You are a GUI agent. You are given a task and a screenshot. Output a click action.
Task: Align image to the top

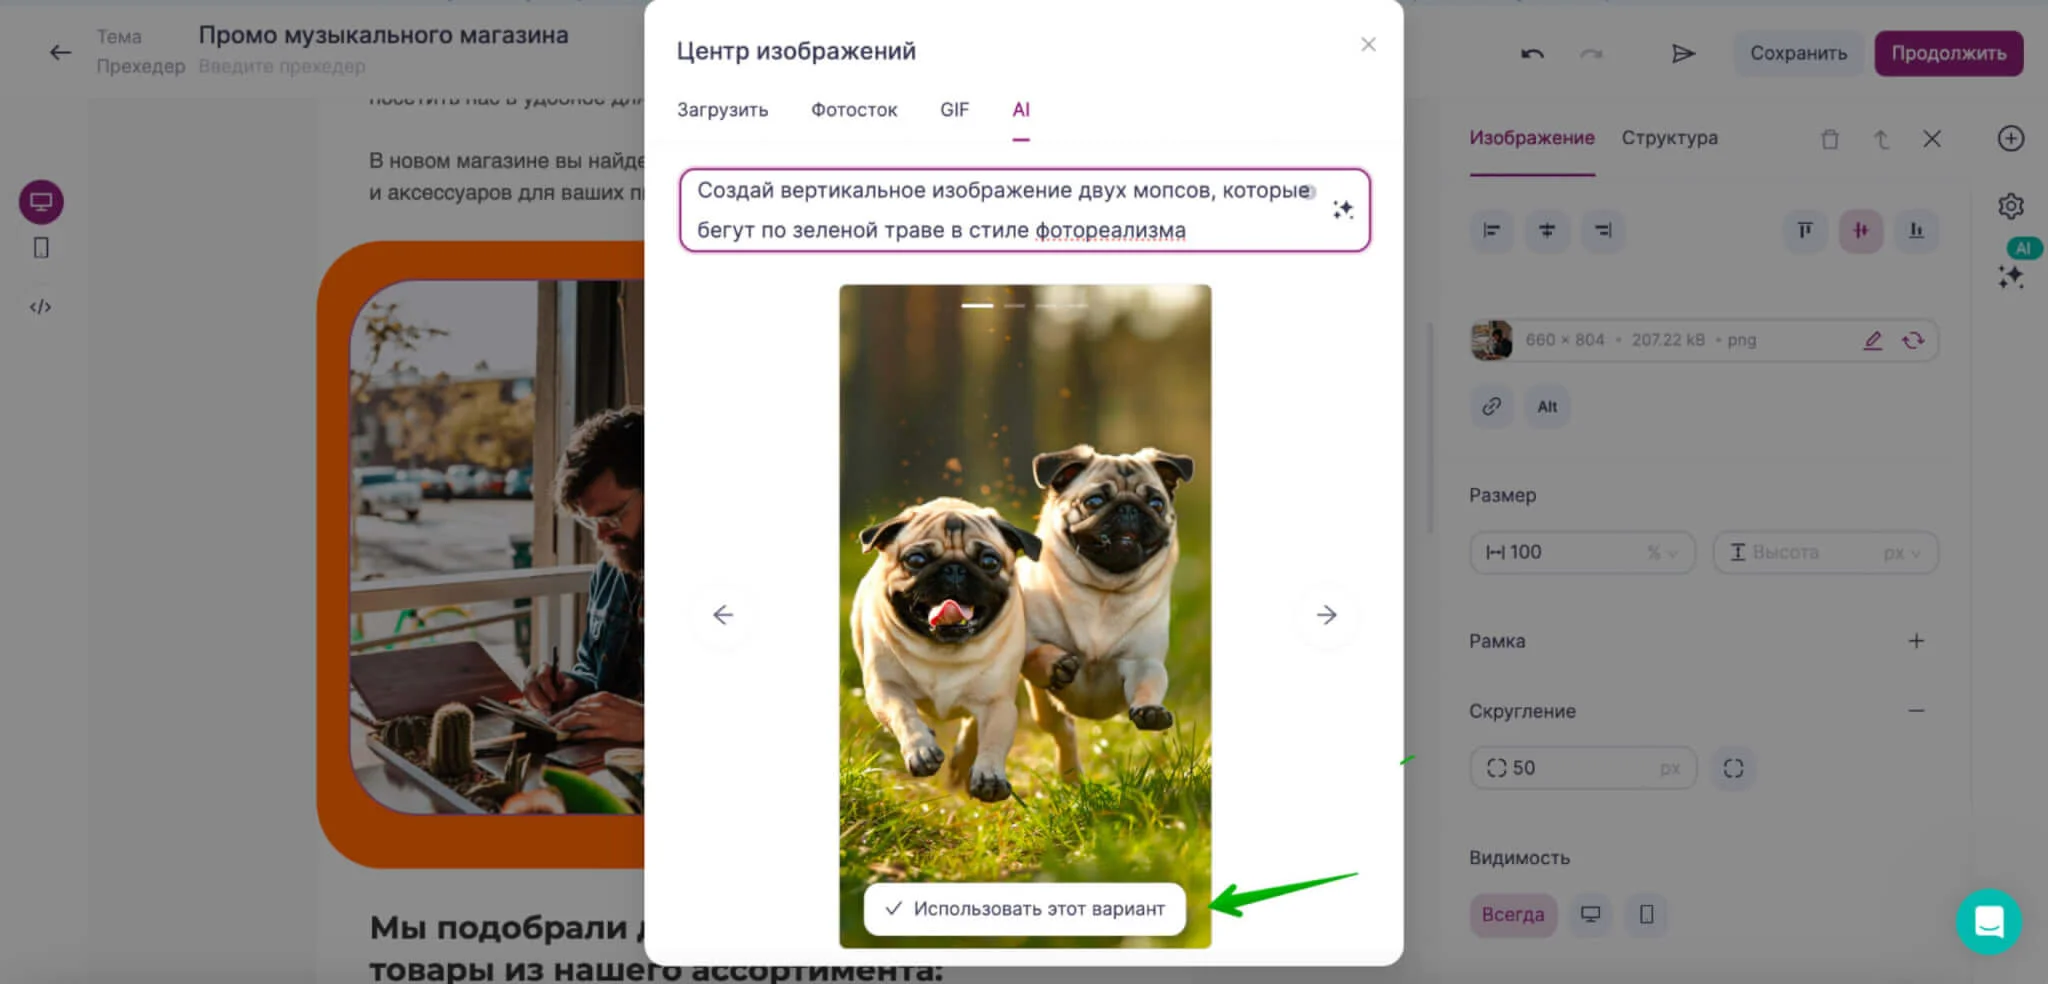[1805, 231]
